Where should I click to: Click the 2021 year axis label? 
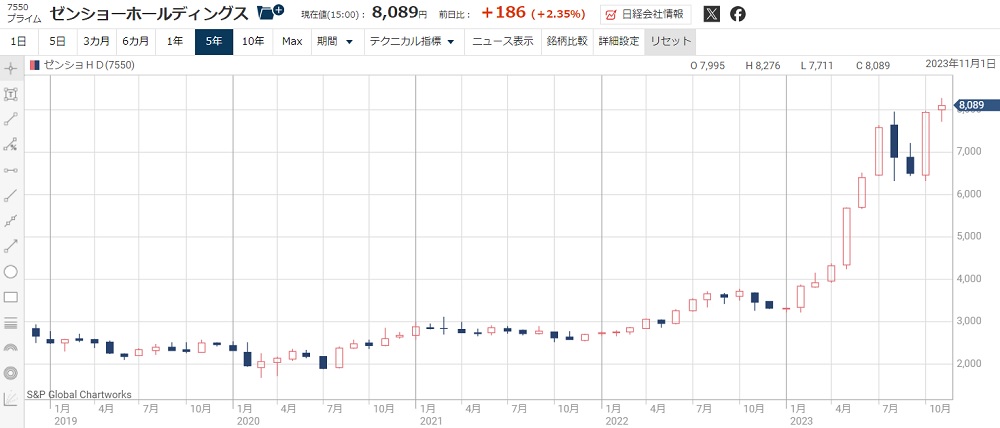[430, 422]
